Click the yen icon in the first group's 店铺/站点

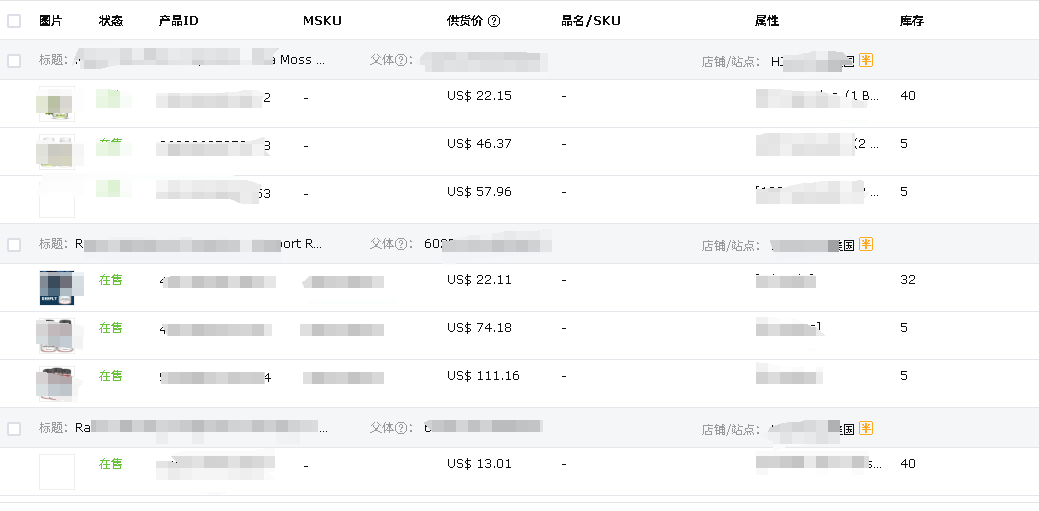(x=866, y=60)
